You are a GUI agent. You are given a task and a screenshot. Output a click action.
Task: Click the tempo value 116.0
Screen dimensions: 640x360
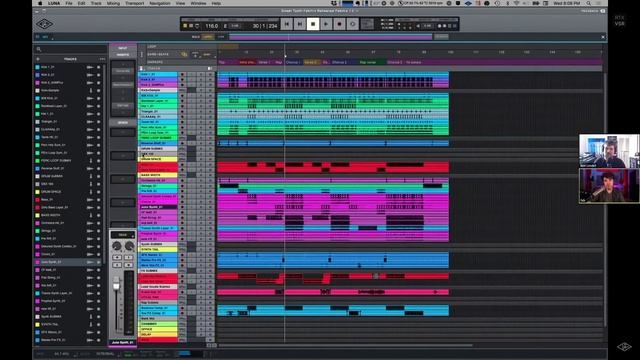click(x=211, y=26)
